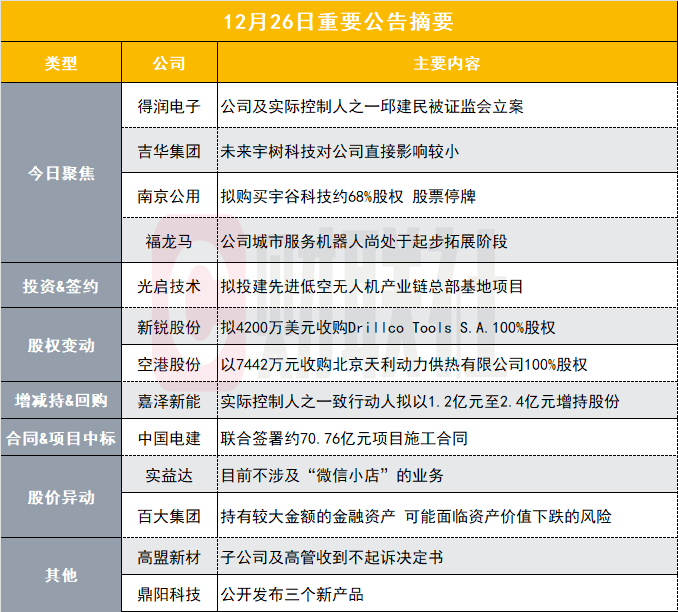Screen dimensions: 678x612
Task: Select company cell 福龙马
Action: coord(169,241)
